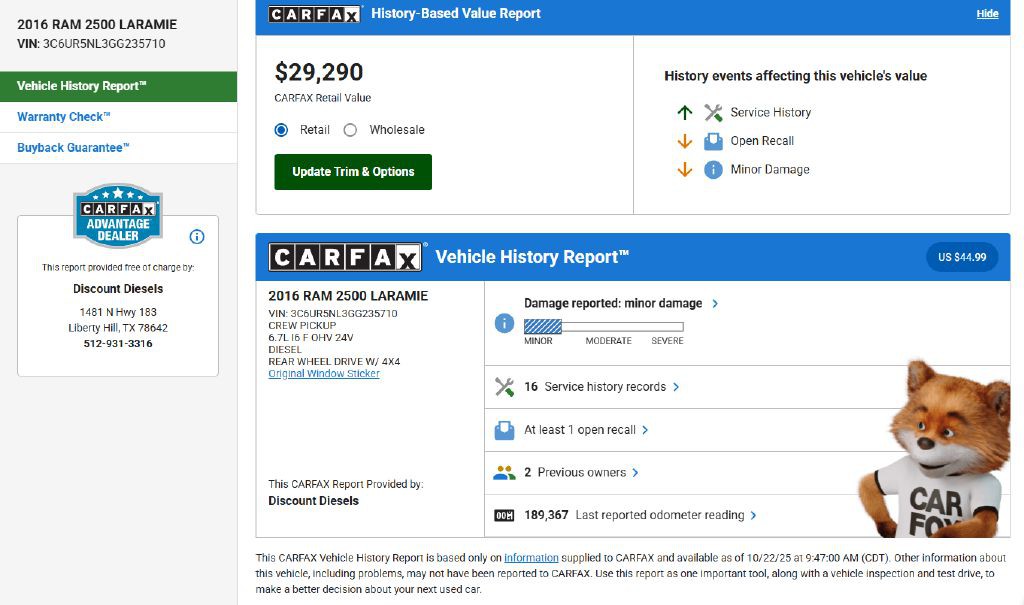Click the blue Minor Damage info icon
1024x605 pixels.
point(713,170)
